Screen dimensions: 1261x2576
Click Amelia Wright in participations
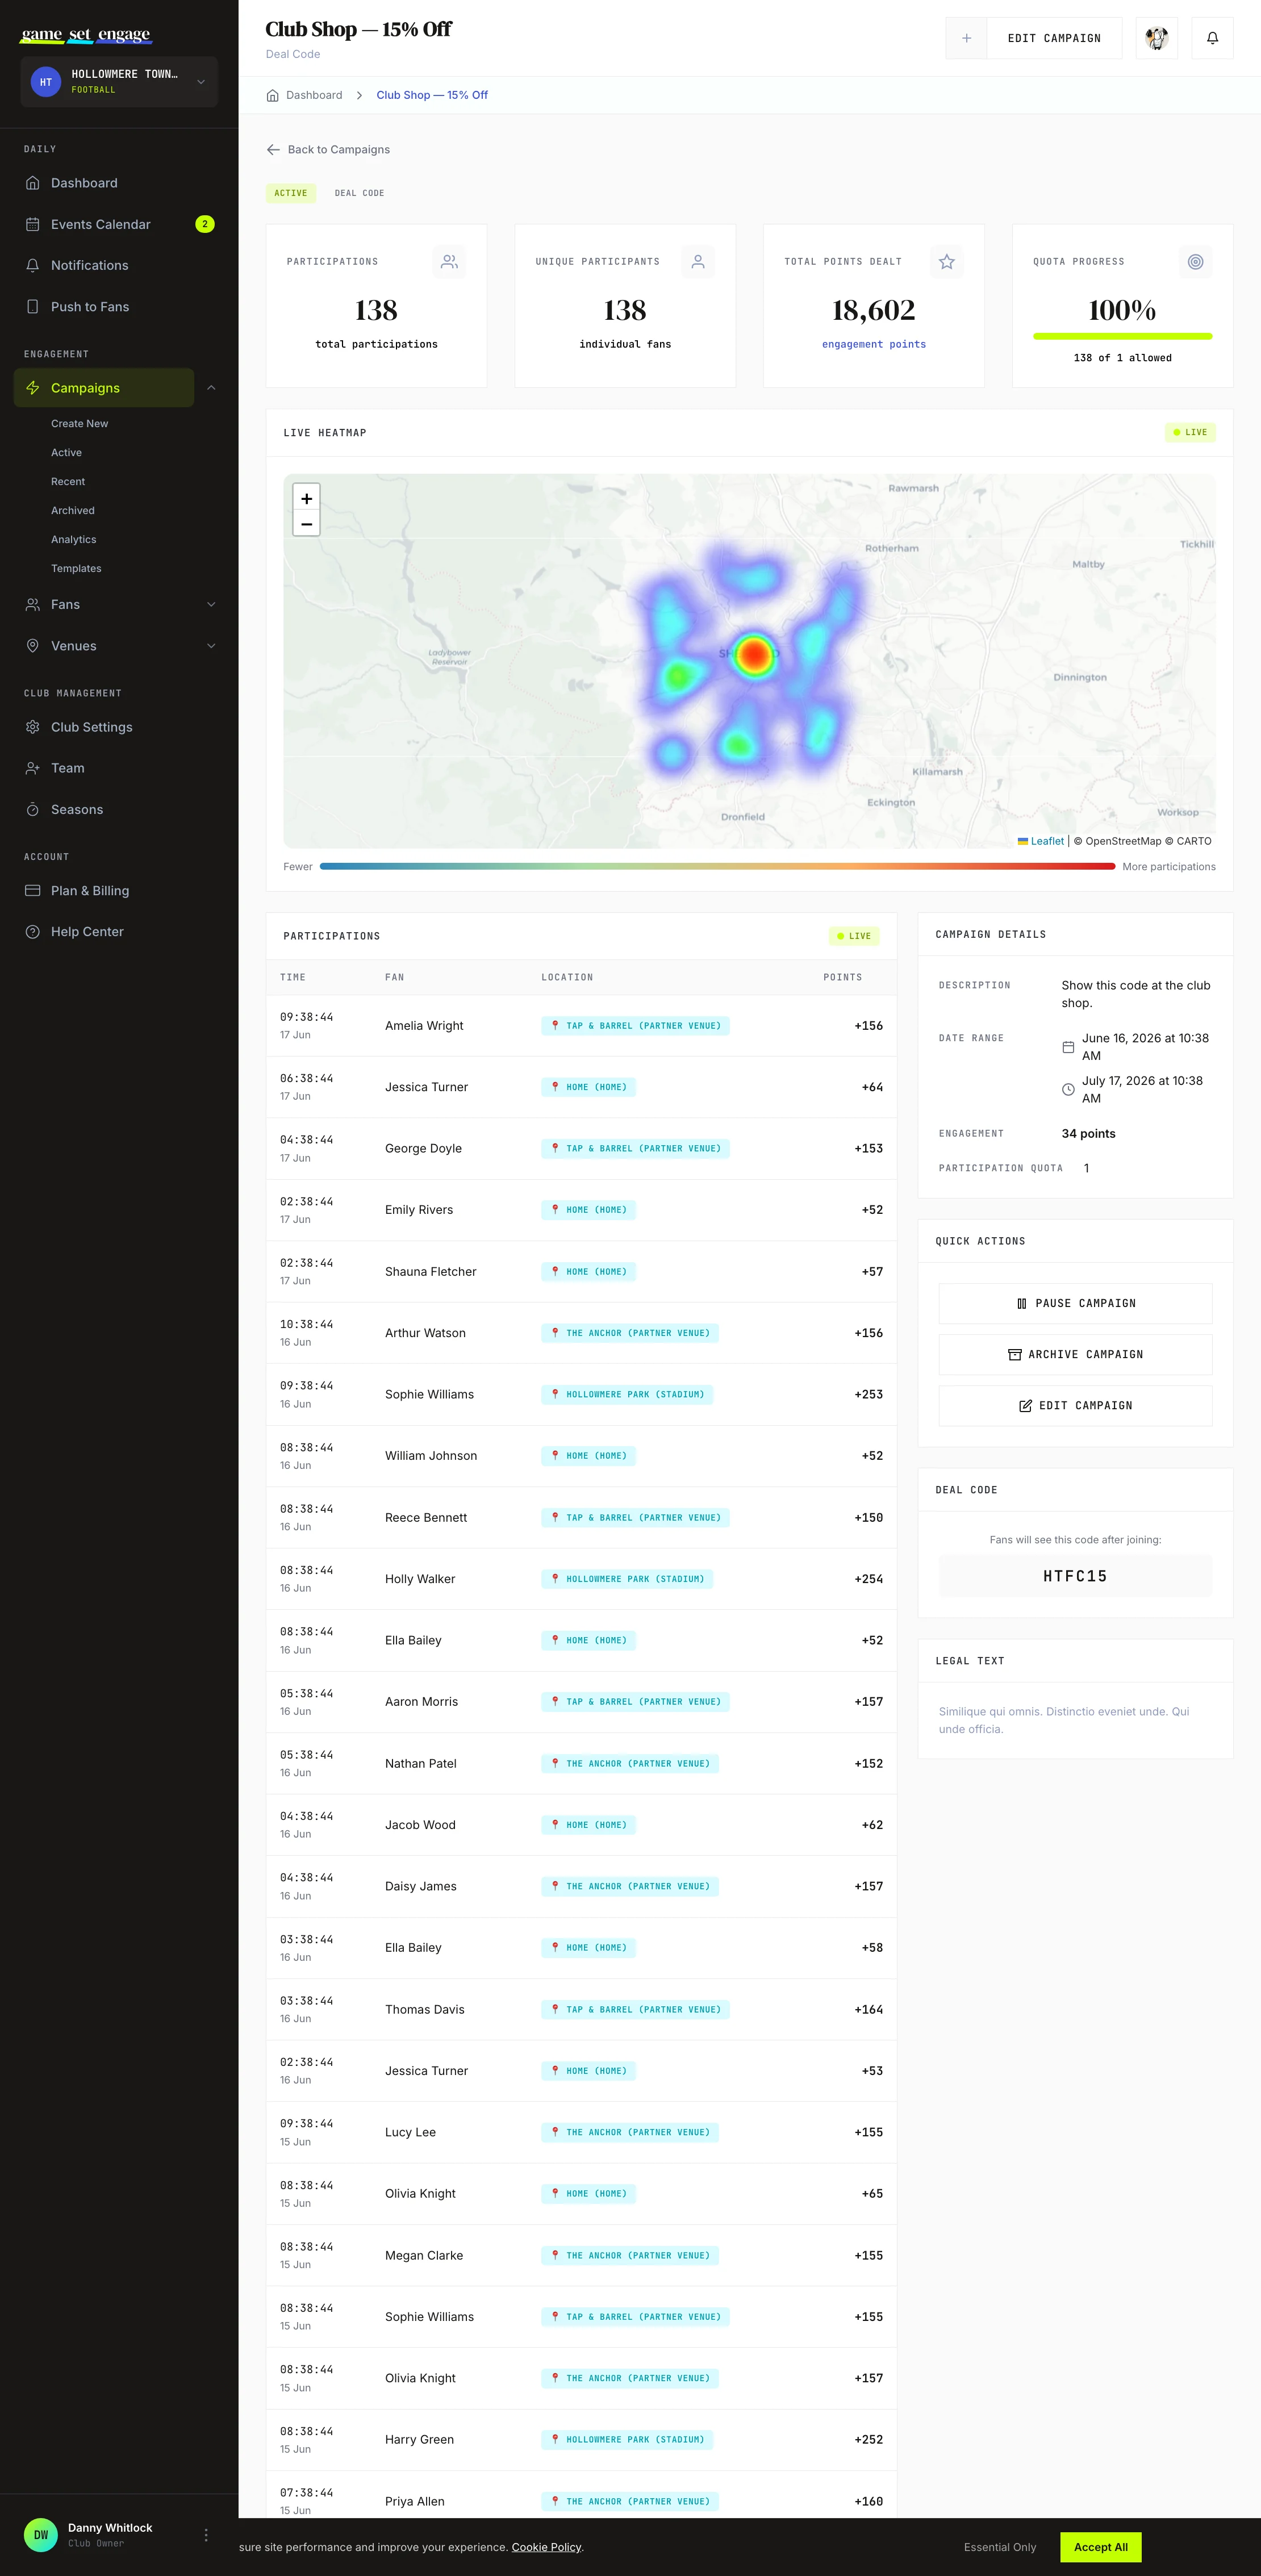[424, 1026]
